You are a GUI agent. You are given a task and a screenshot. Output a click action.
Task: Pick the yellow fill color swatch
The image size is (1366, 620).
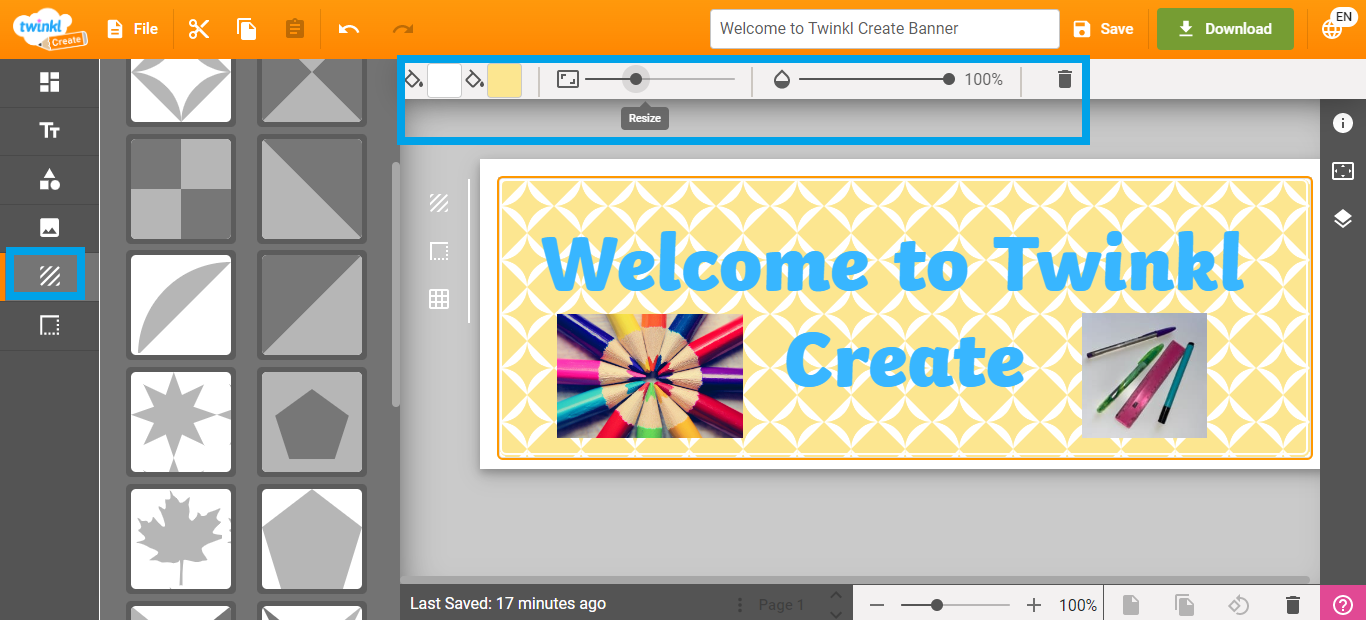click(x=504, y=80)
